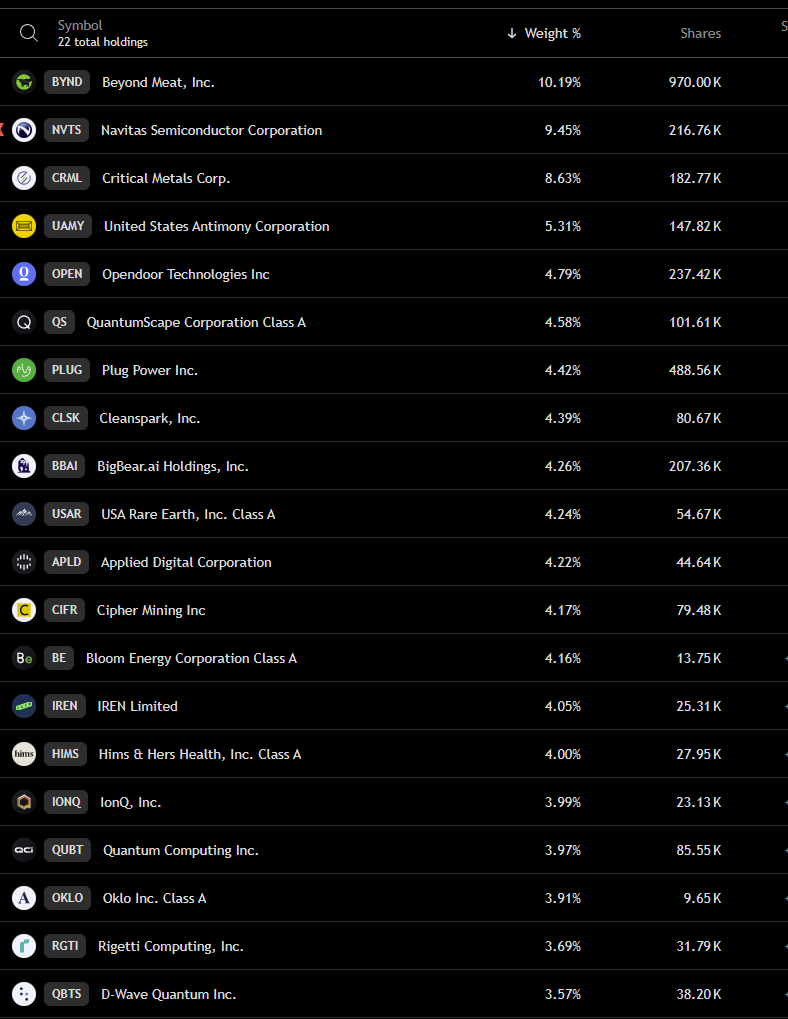788x1019 pixels.
Task: Click the Rigetti Computing logo icon
Action: tap(24, 946)
